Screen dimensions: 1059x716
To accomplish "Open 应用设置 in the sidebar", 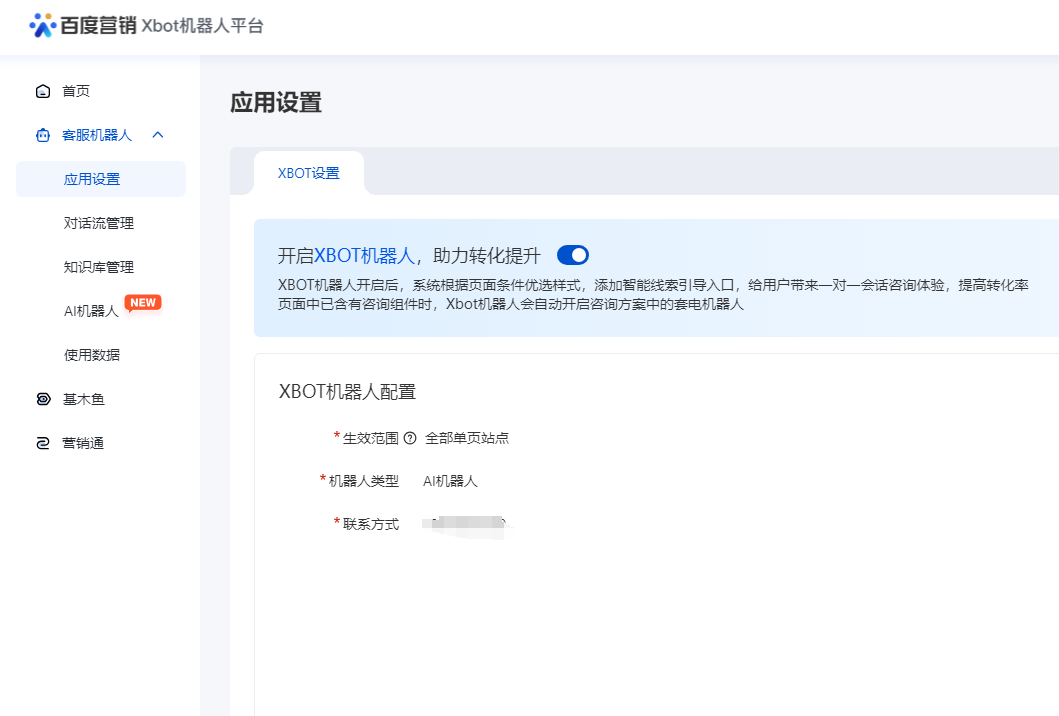I will 101,179.
